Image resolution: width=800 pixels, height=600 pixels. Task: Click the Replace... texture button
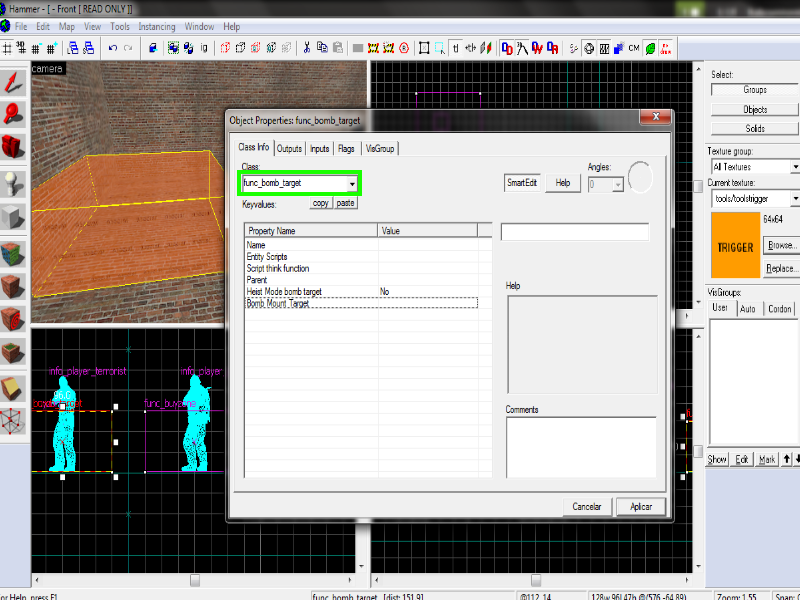coord(781,268)
